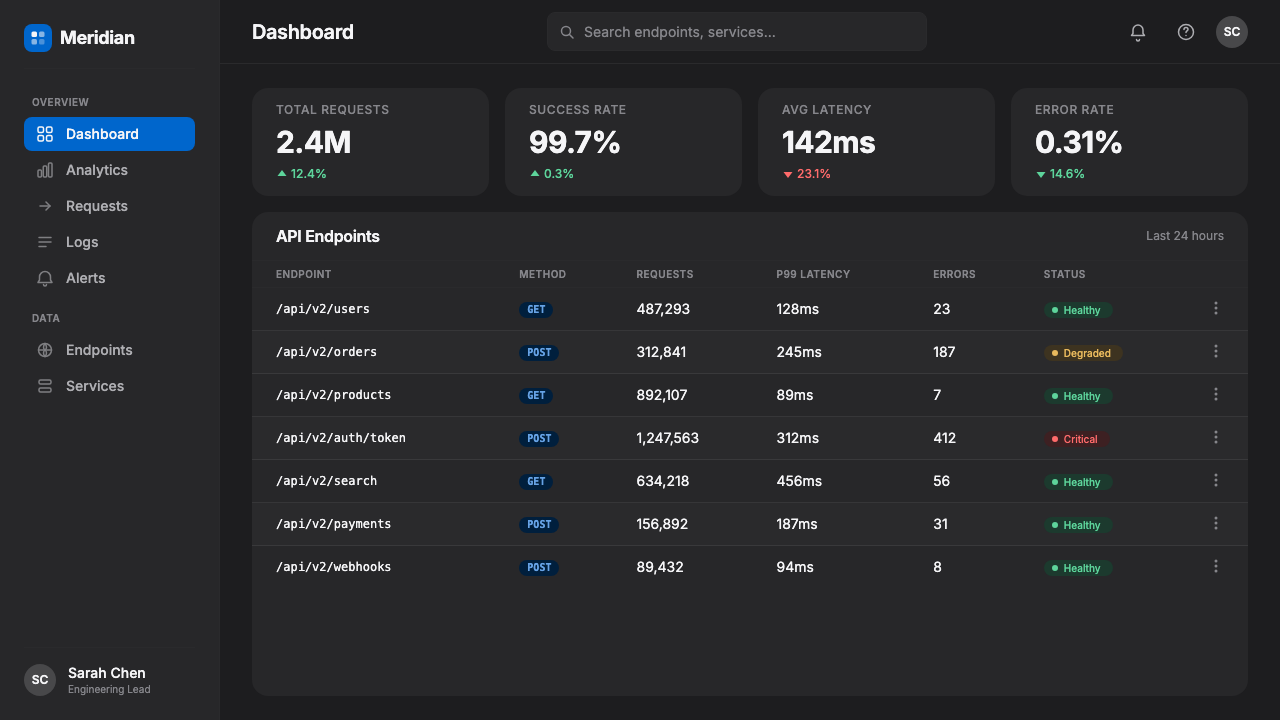Screen dimensions: 1280x720
Task: Open row menu for /api/v2/users
Action: click(1216, 309)
